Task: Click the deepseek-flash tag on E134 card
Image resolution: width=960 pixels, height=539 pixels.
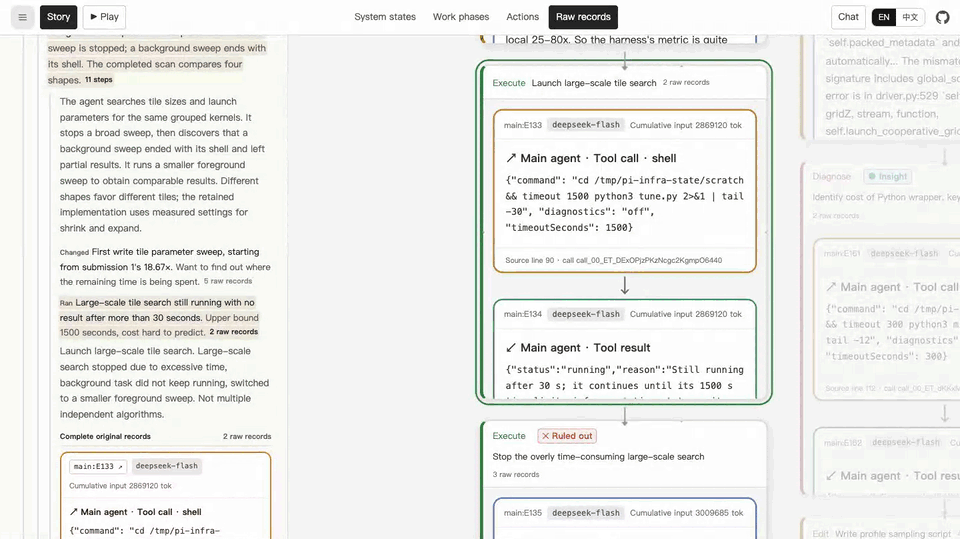Action: (x=586, y=314)
